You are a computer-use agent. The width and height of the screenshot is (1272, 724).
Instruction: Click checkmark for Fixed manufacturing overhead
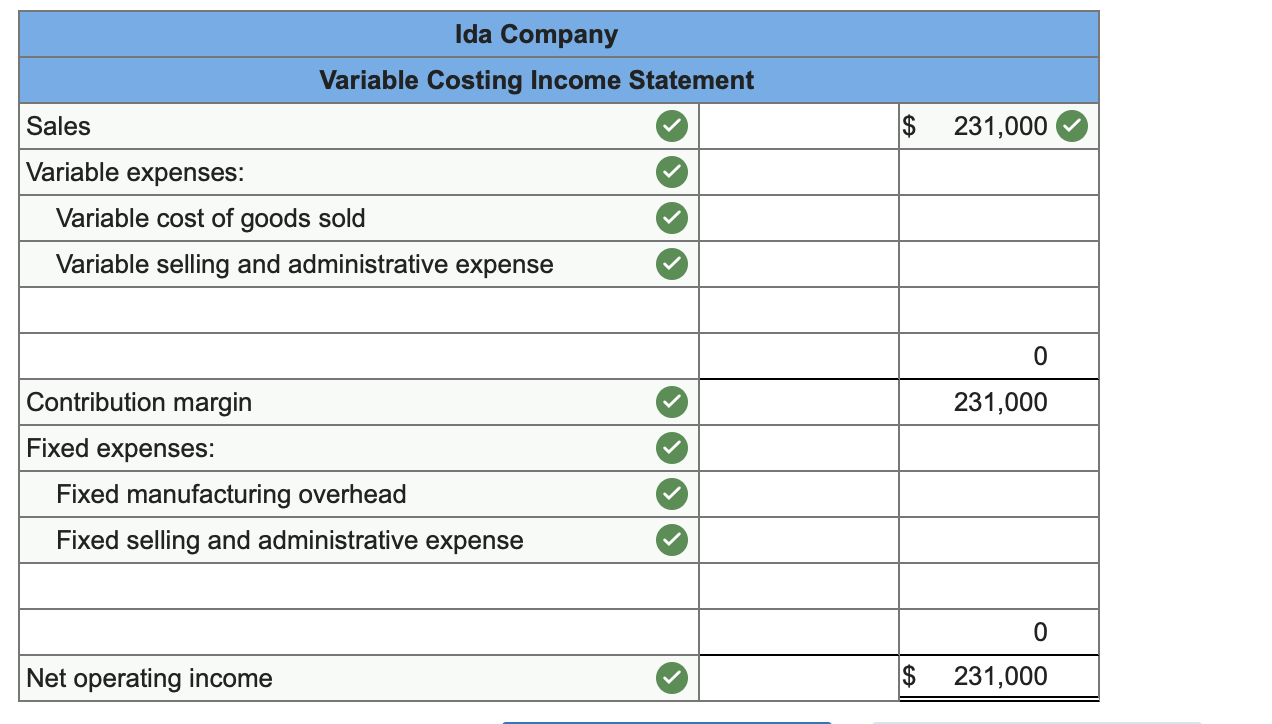(672, 495)
